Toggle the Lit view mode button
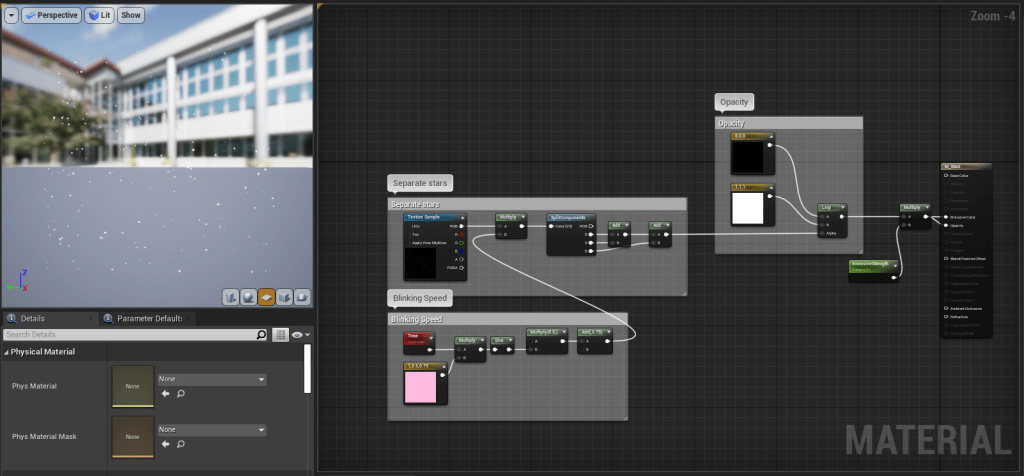The image size is (1024, 476). click(x=98, y=16)
